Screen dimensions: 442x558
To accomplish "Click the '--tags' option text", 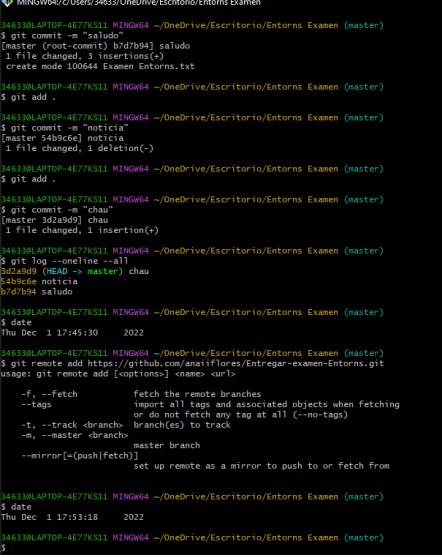I will (x=36, y=405).
